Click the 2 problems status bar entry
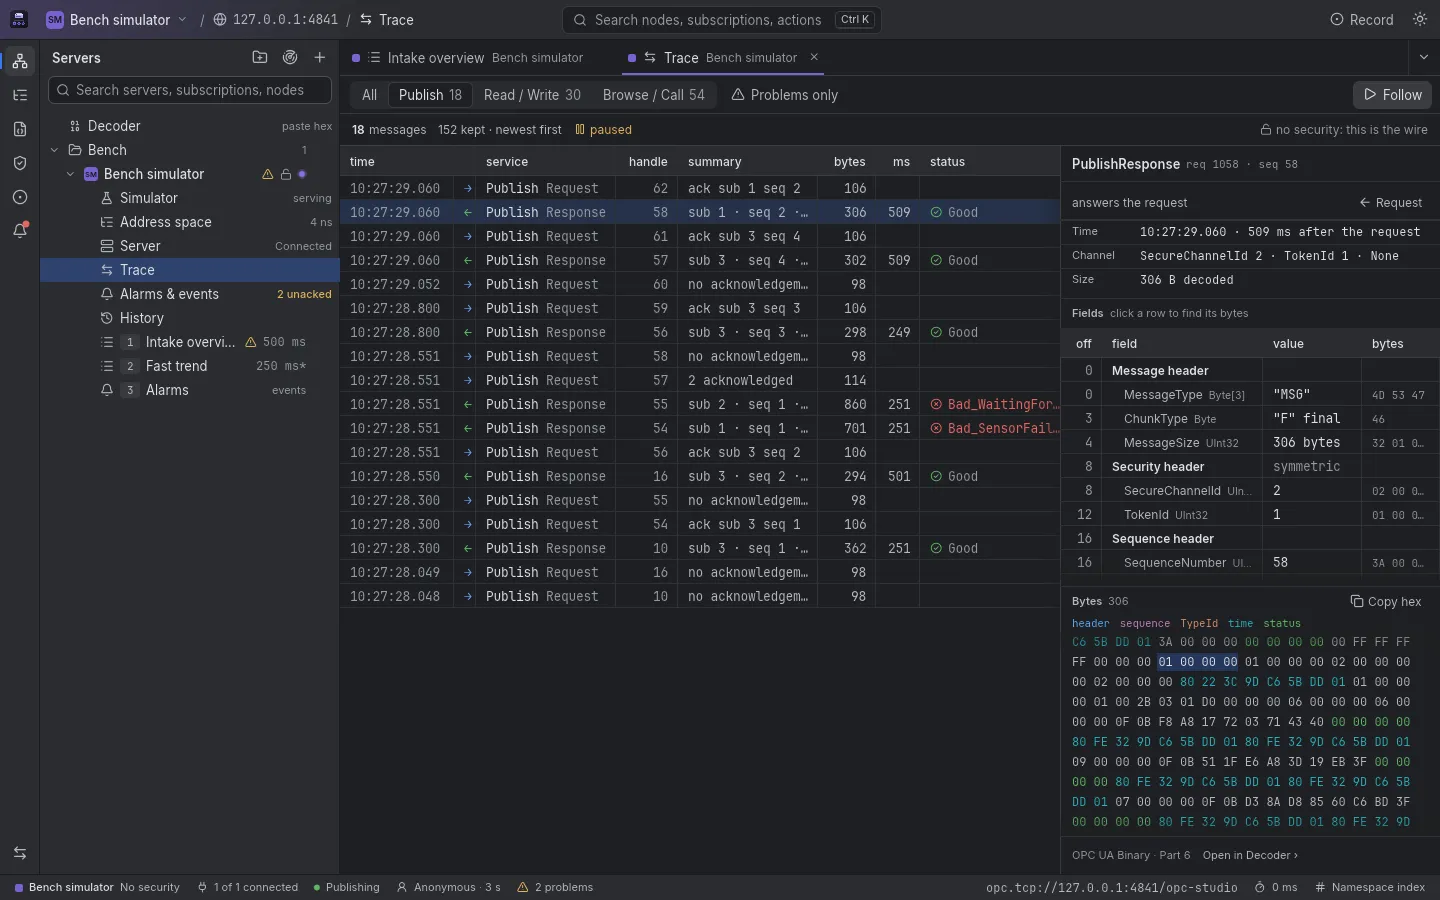This screenshot has width=1440, height=900. click(555, 887)
